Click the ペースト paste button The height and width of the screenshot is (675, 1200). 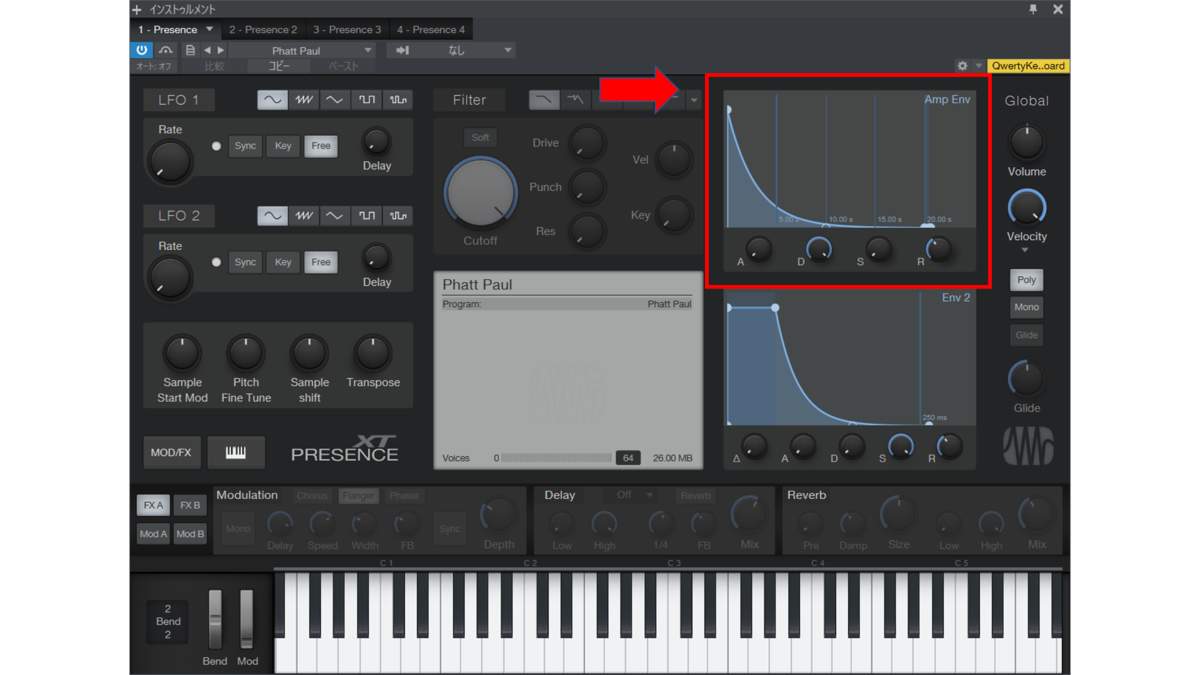[x=344, y=66]
